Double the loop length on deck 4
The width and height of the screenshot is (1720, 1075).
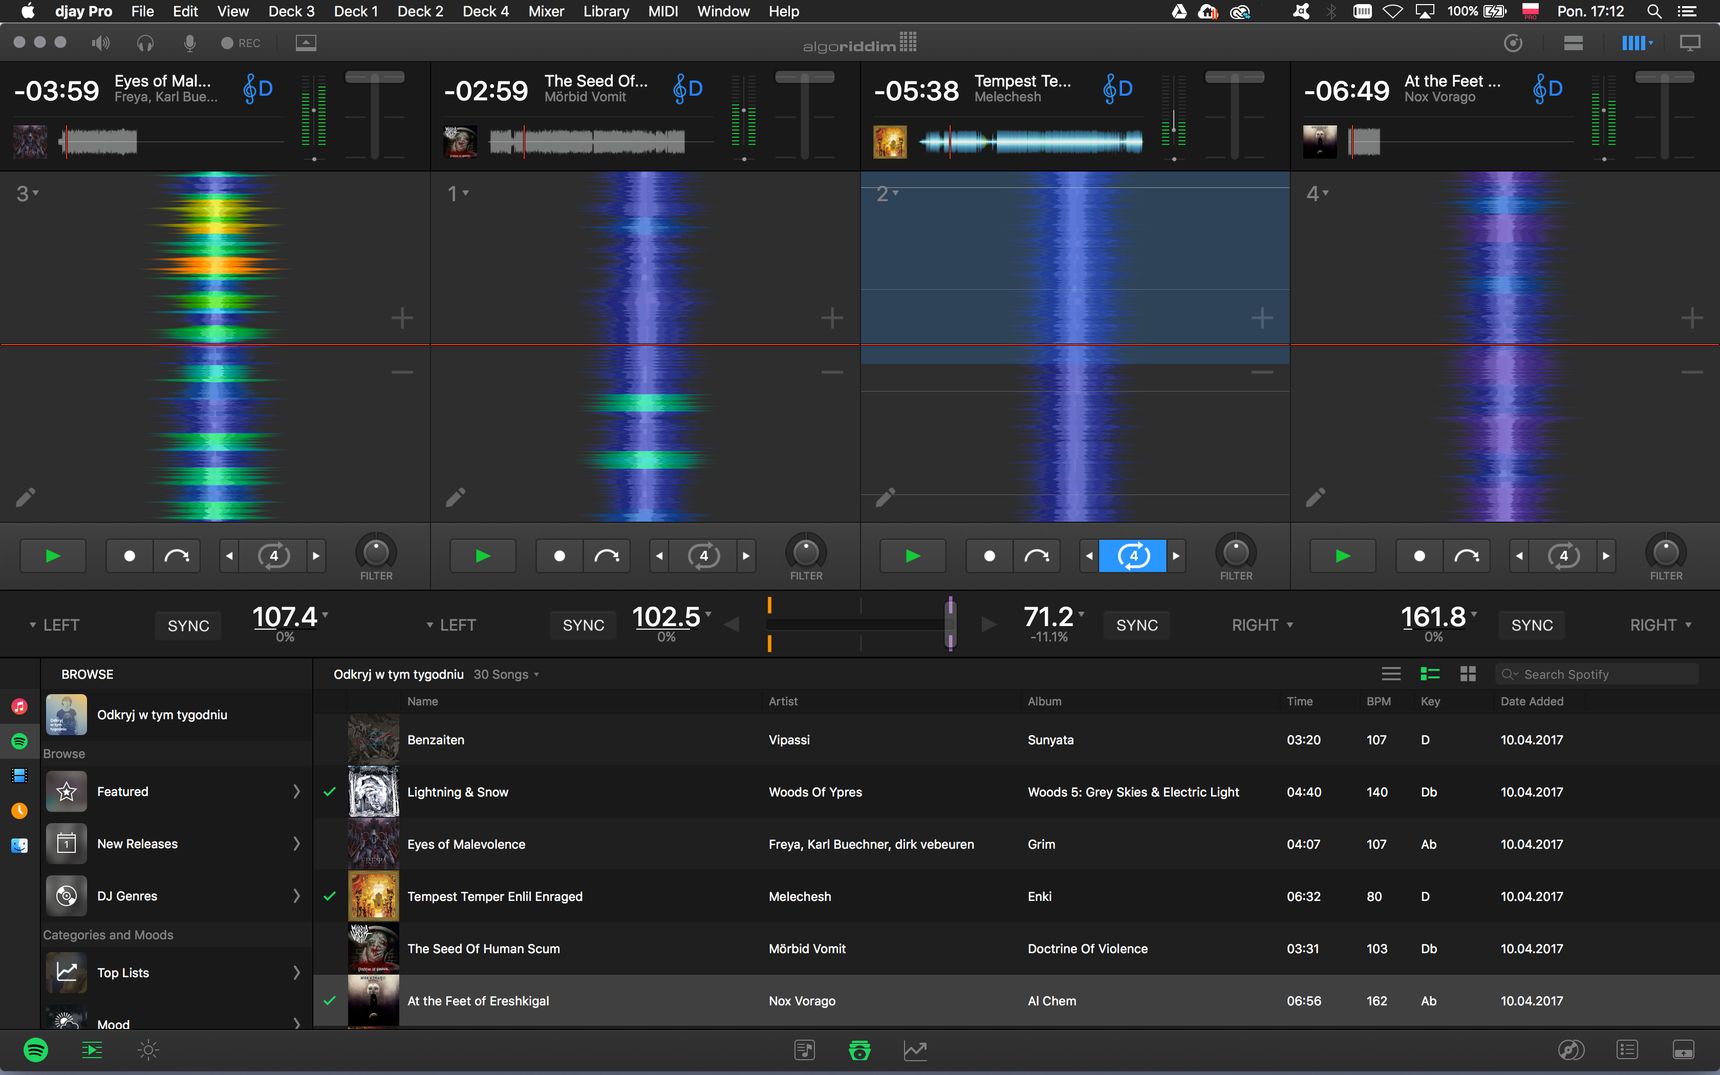coord(1606,556)
